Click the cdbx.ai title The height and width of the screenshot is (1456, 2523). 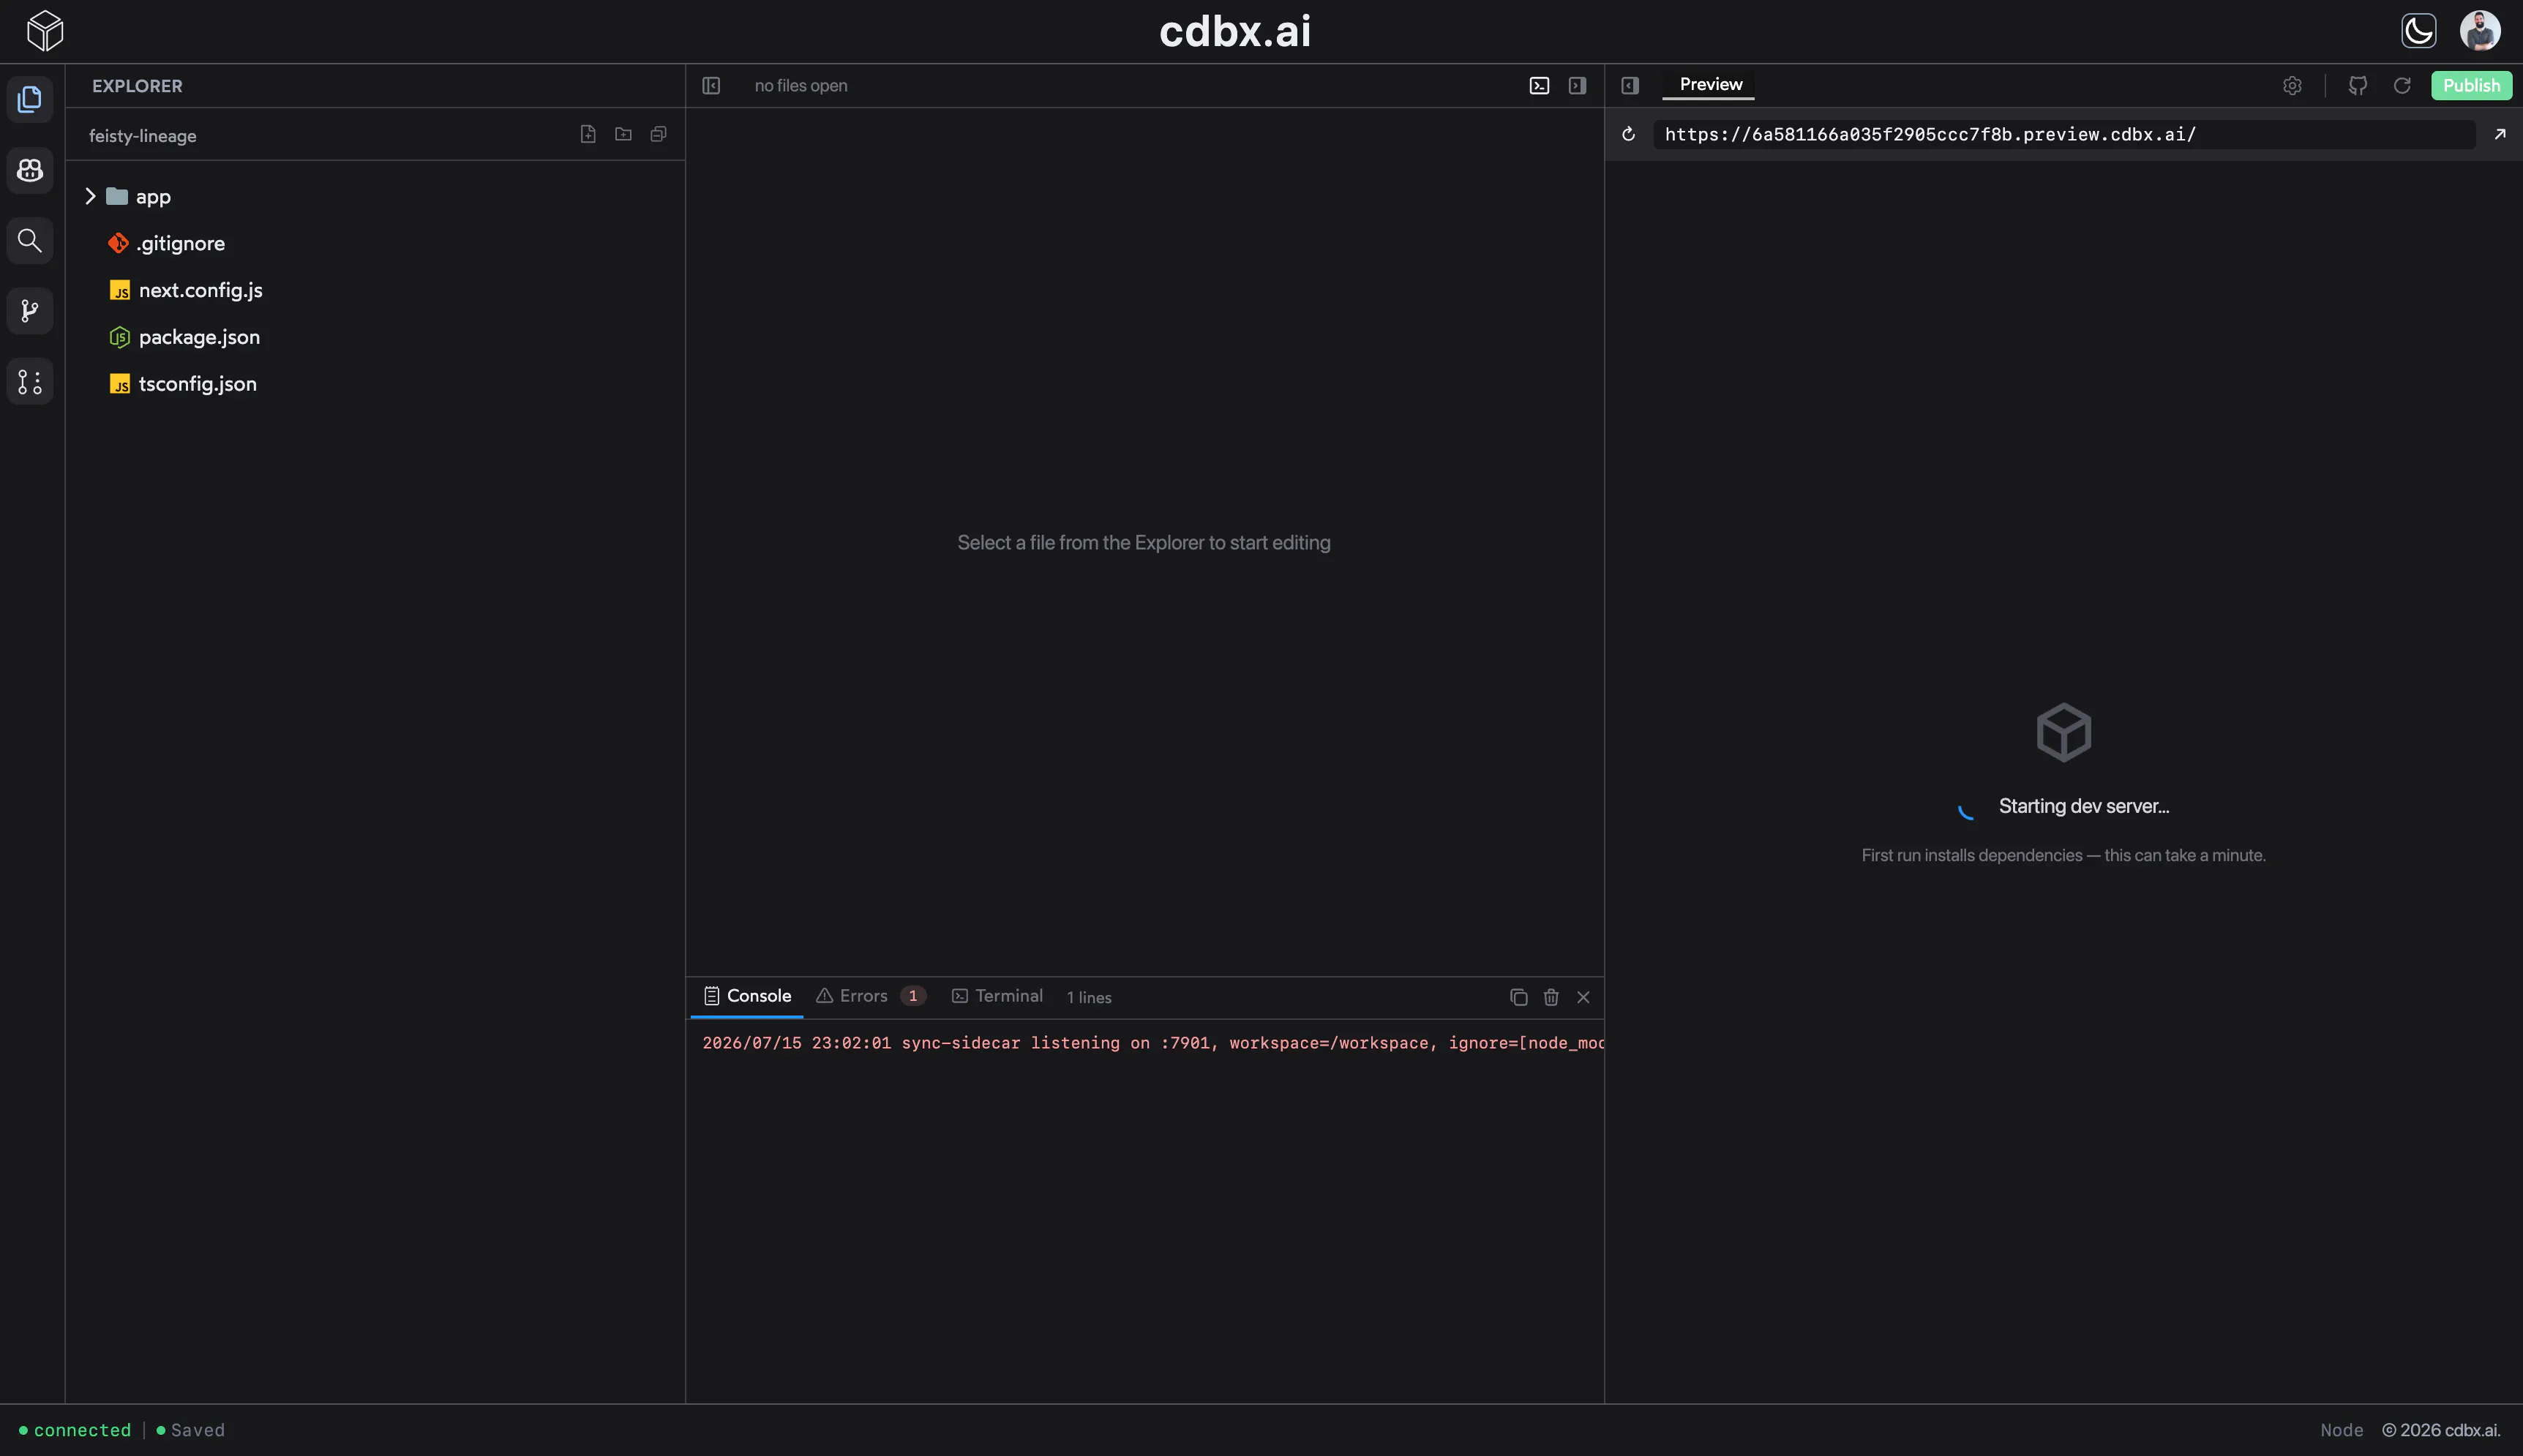coord(1235,31)
